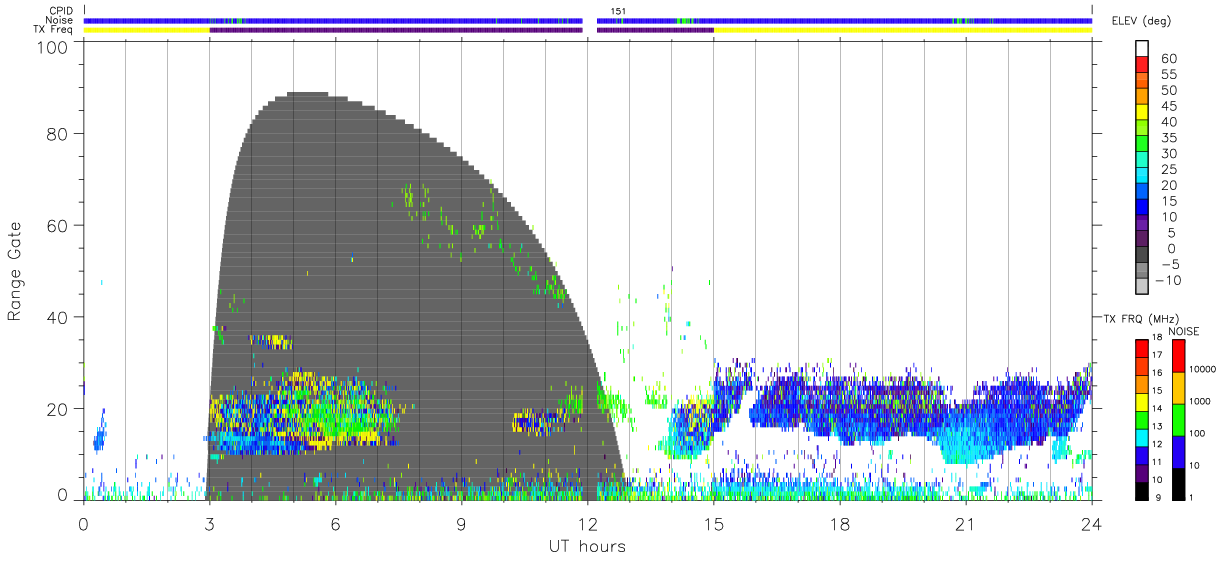Click the green ELEV swatch beside 35
This screenshot has height=567, width=1228.
1141,143
